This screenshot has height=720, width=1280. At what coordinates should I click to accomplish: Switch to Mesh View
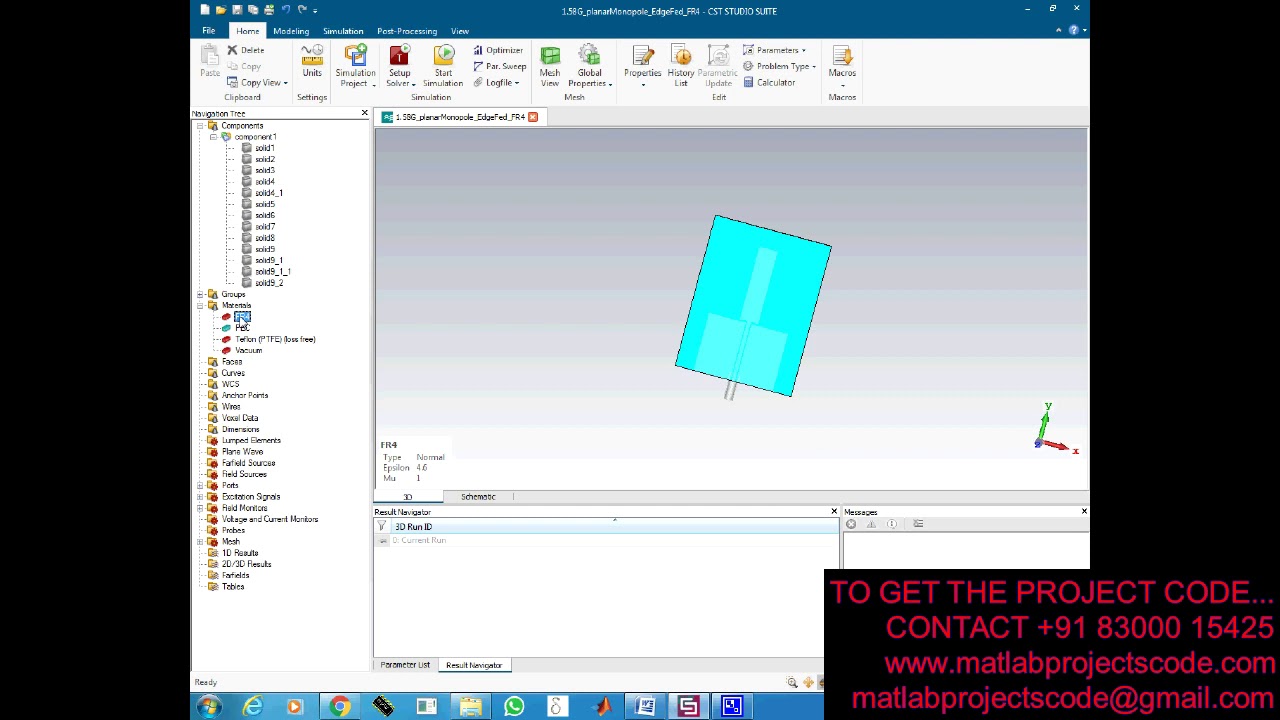(x=550, y=66)
